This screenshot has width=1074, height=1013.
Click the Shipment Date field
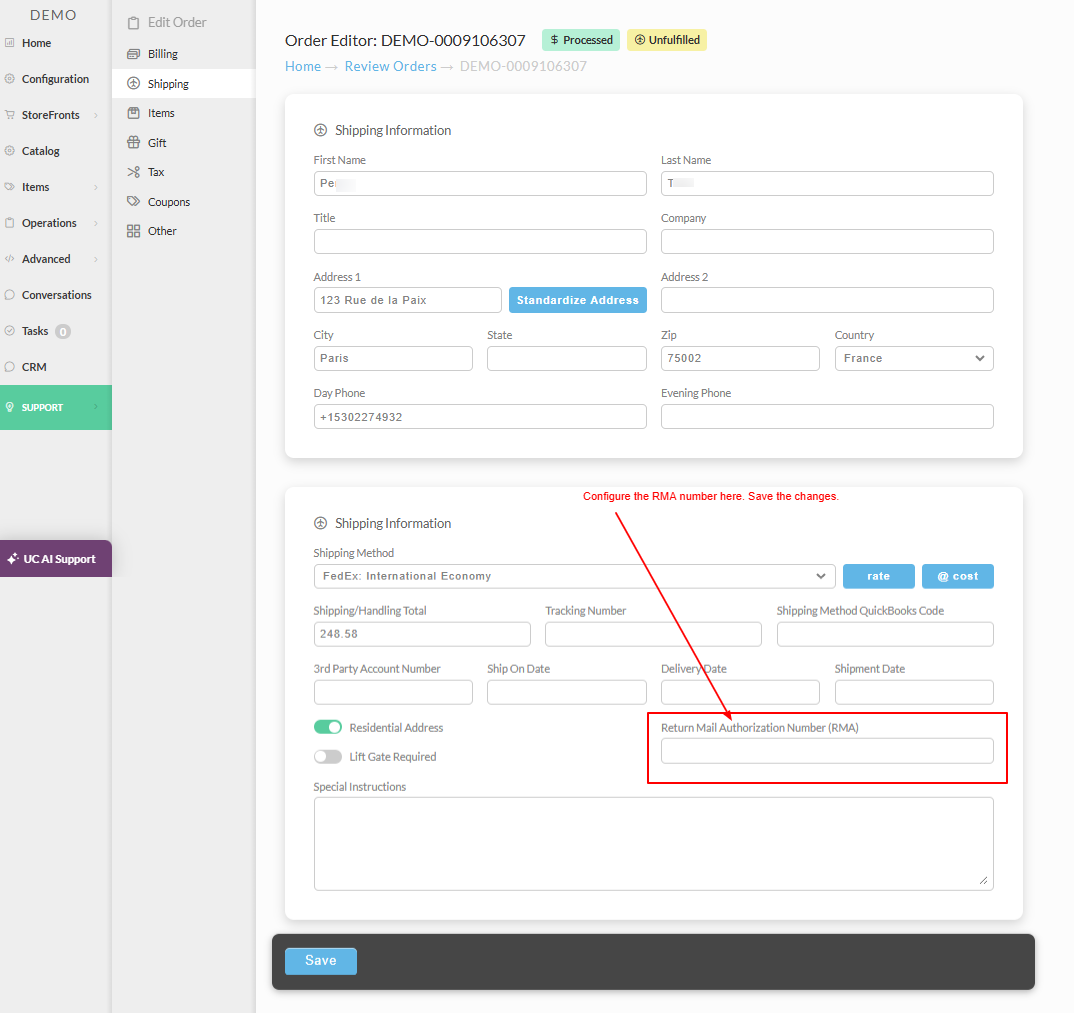(x=914, y=692)
